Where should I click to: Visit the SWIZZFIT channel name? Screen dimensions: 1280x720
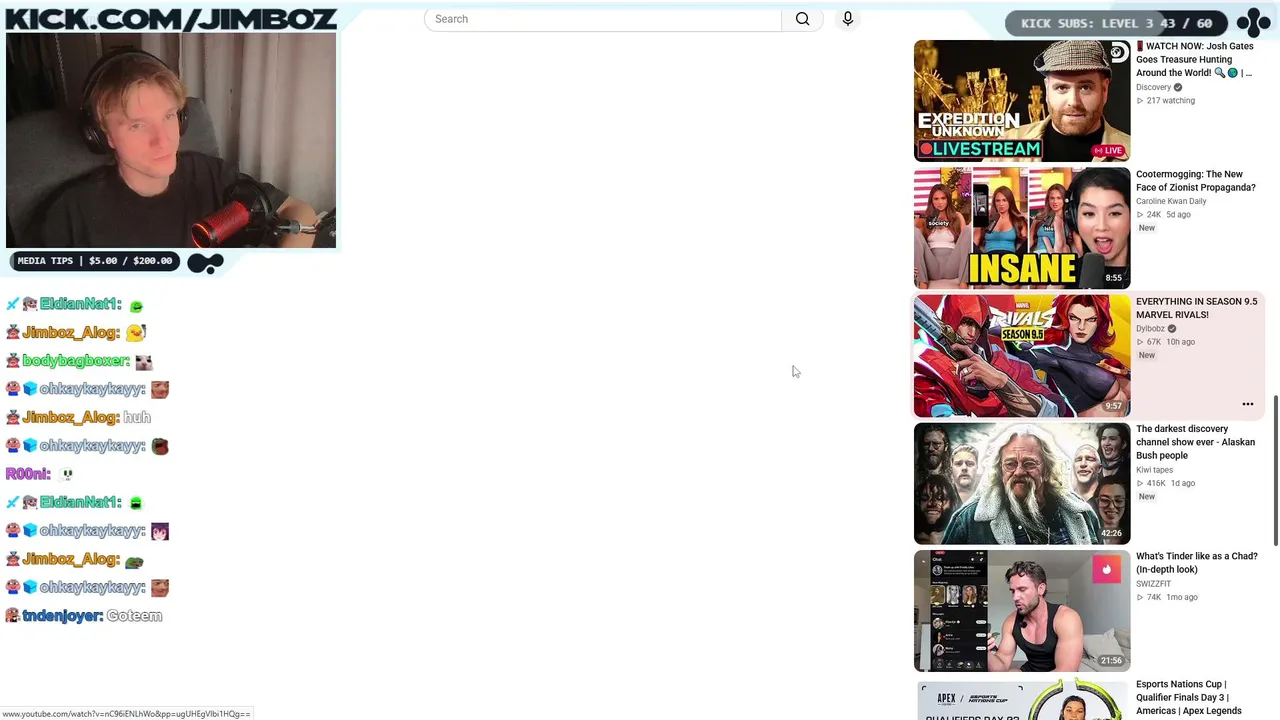1153,584
